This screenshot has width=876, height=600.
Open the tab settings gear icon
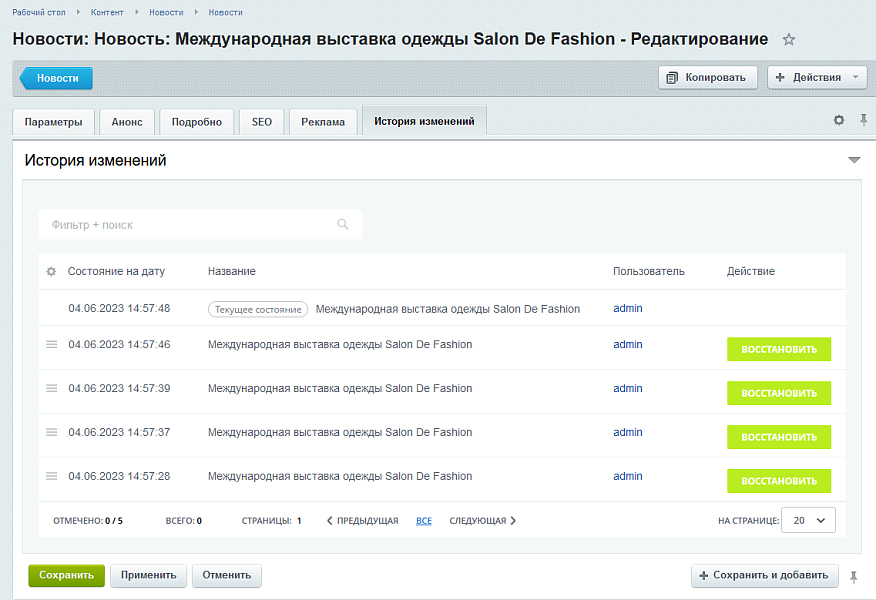coord(838,119)
